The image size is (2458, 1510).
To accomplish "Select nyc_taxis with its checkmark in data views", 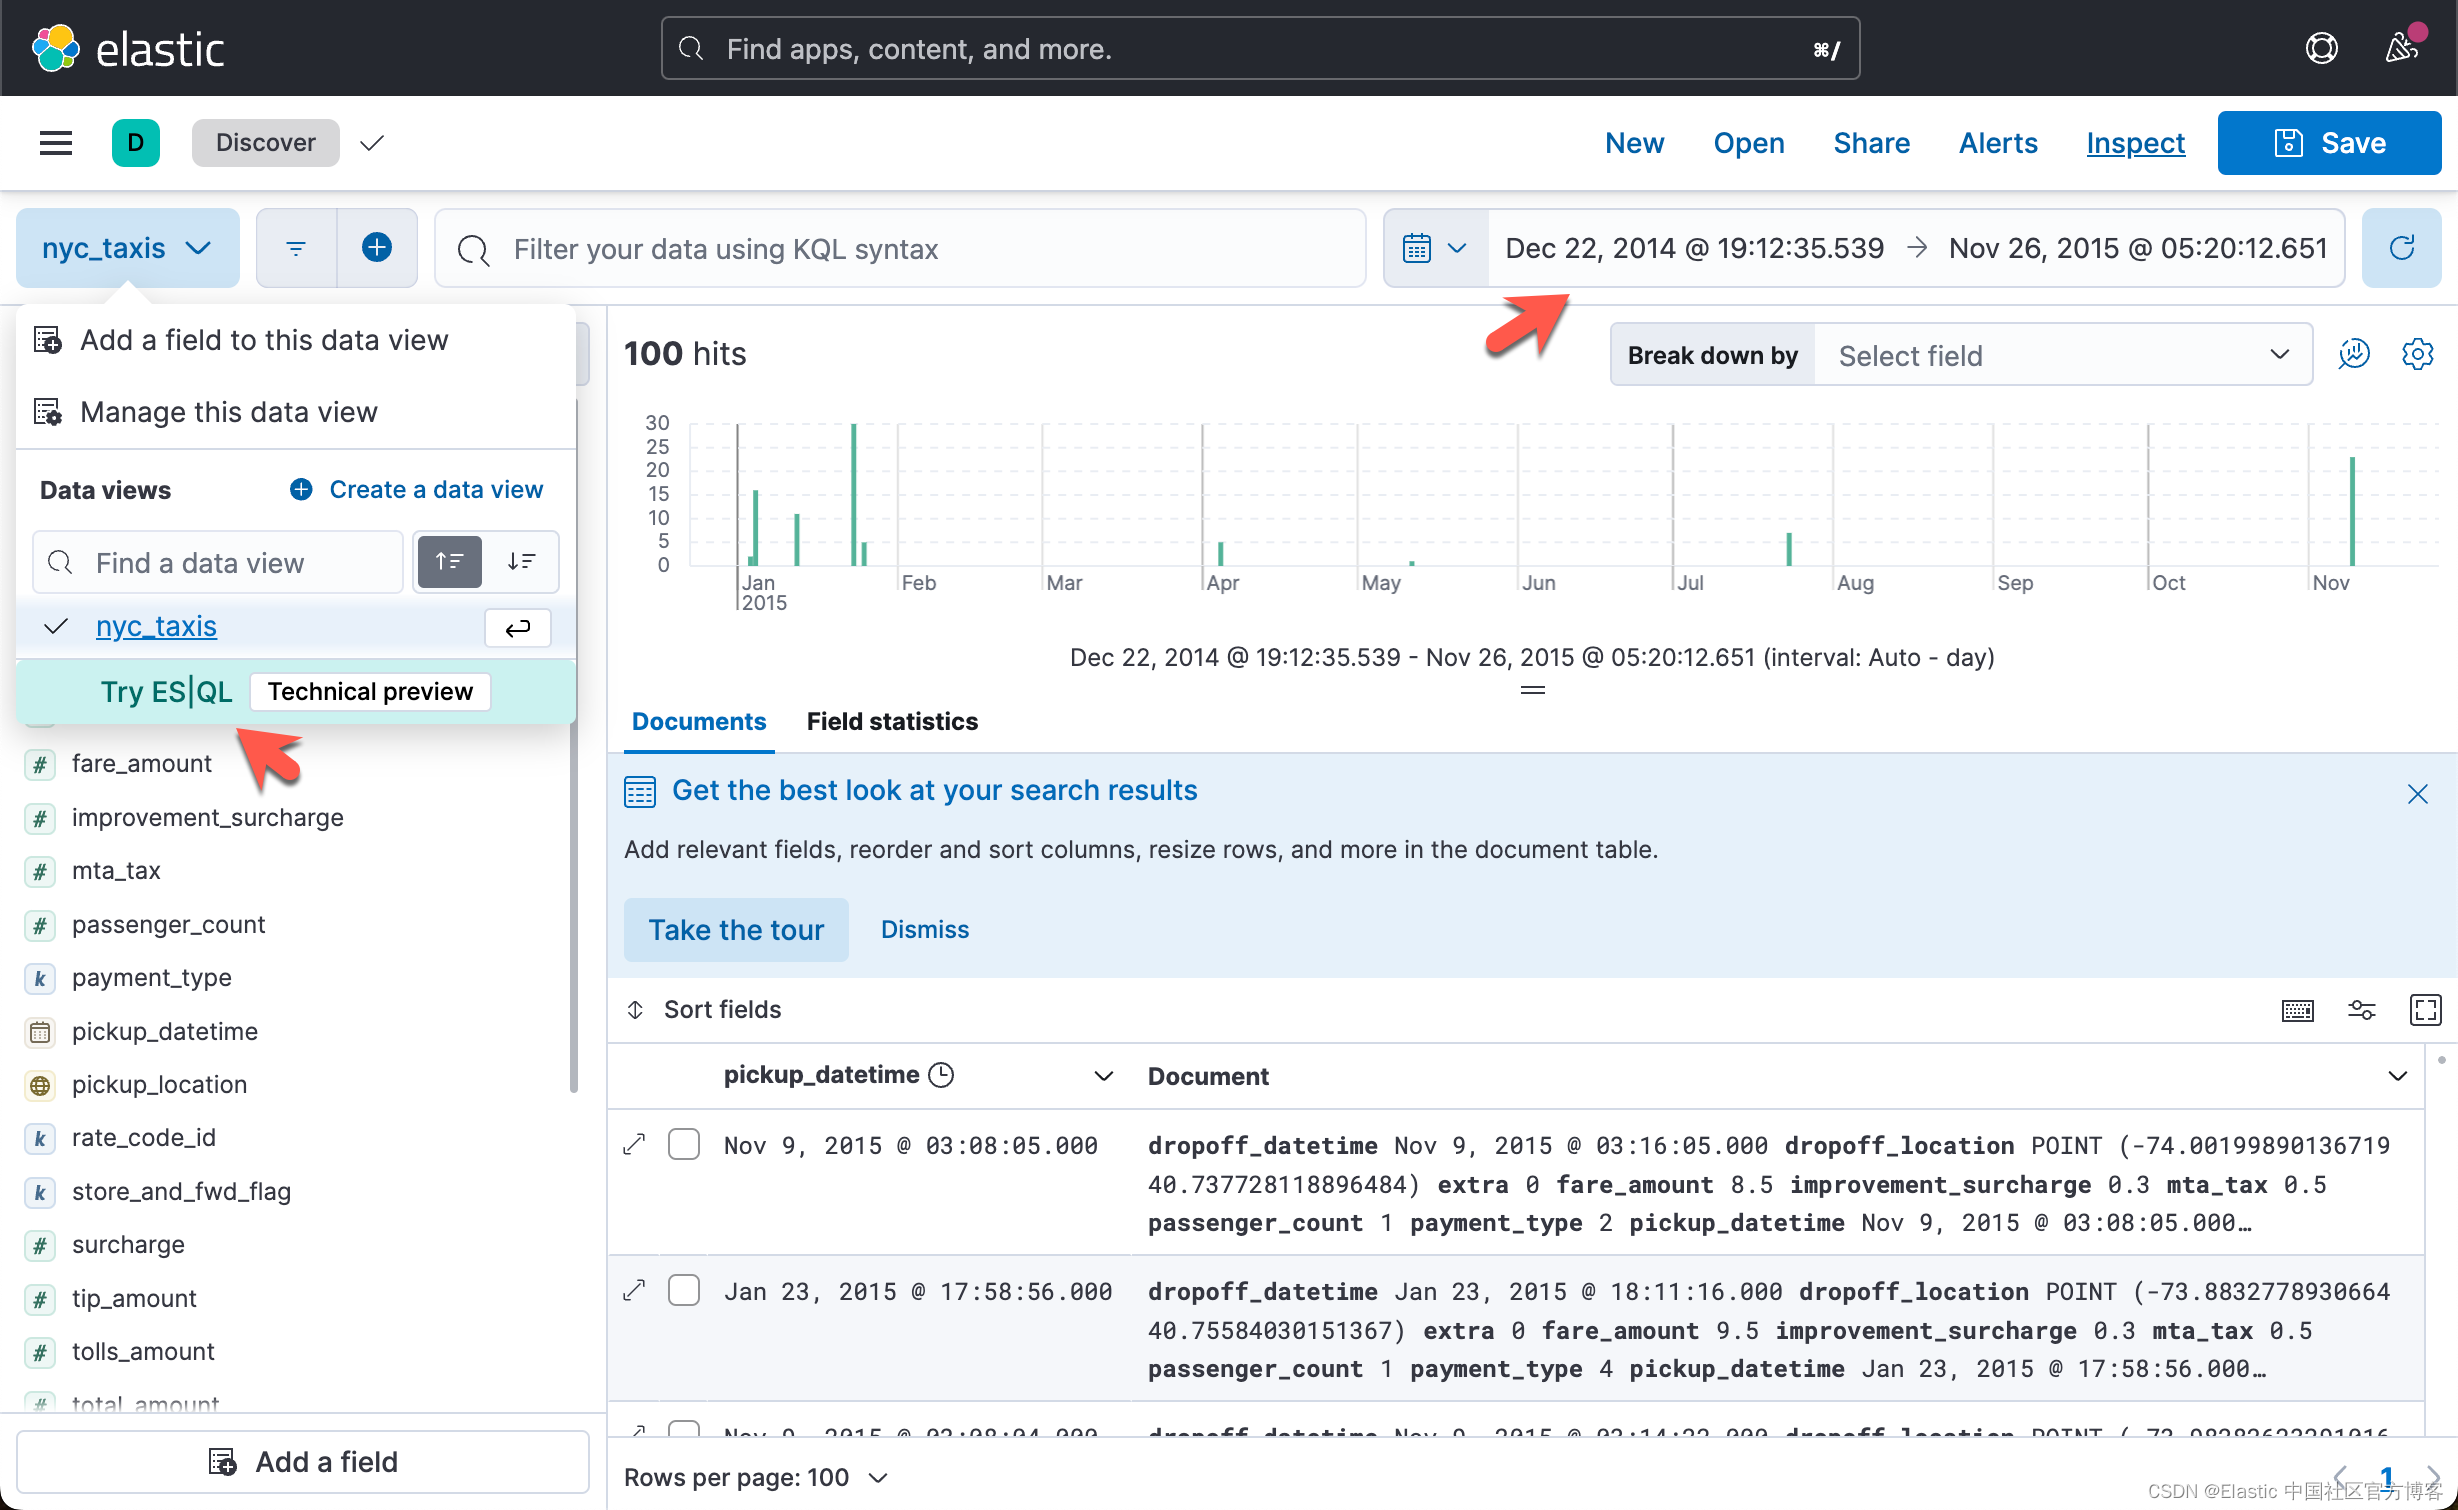I will [x=55, y=626].
